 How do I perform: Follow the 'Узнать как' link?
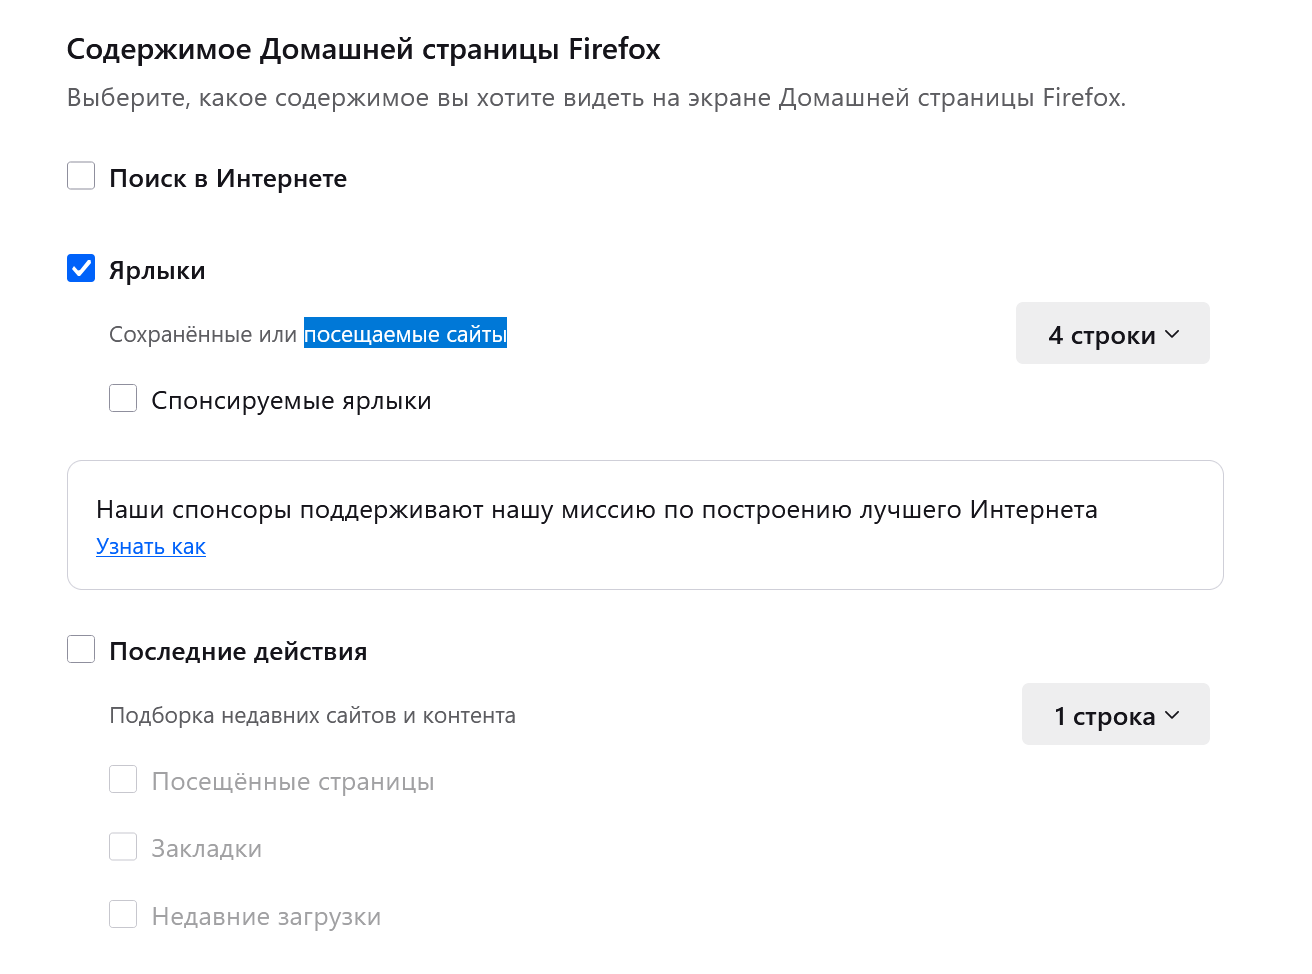pyautogui.click(x=151, y=546)
